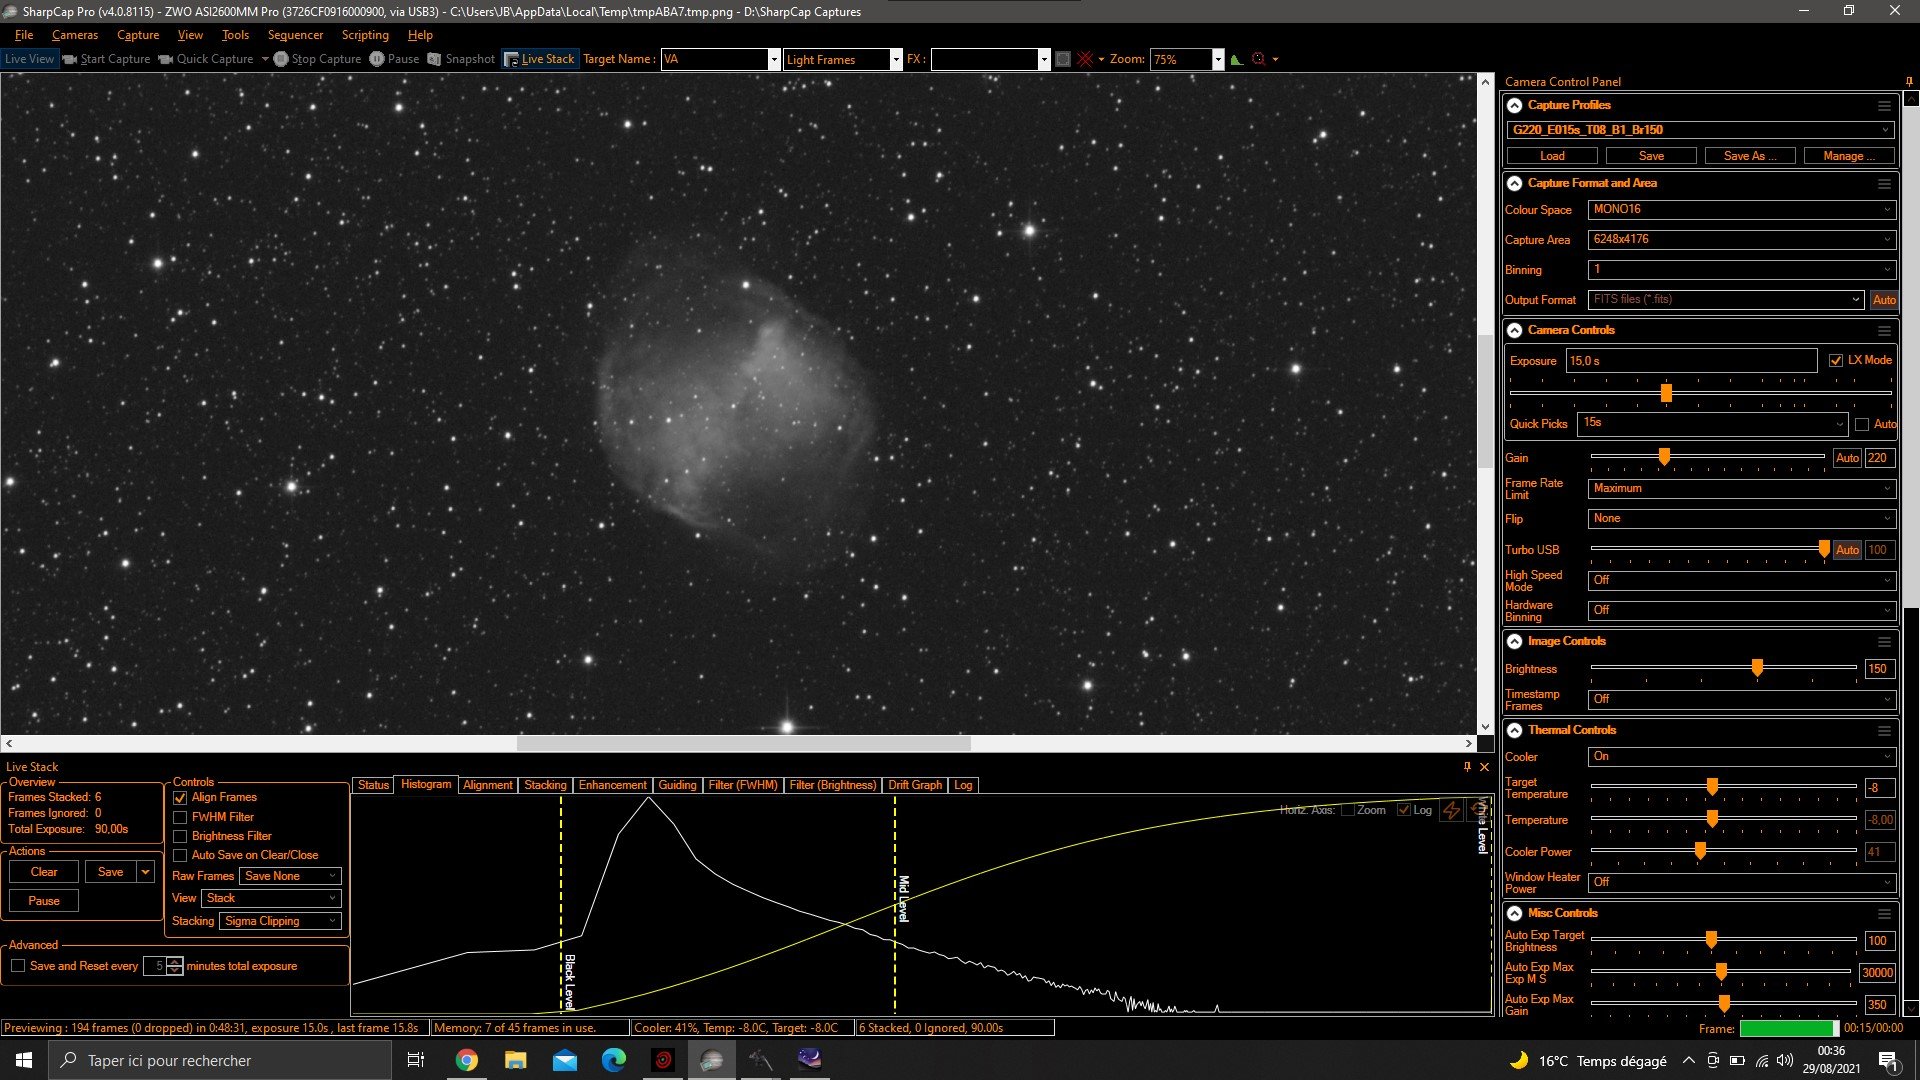
Task: Enable Save and Reset every checkbox
Action: point(18,966)
